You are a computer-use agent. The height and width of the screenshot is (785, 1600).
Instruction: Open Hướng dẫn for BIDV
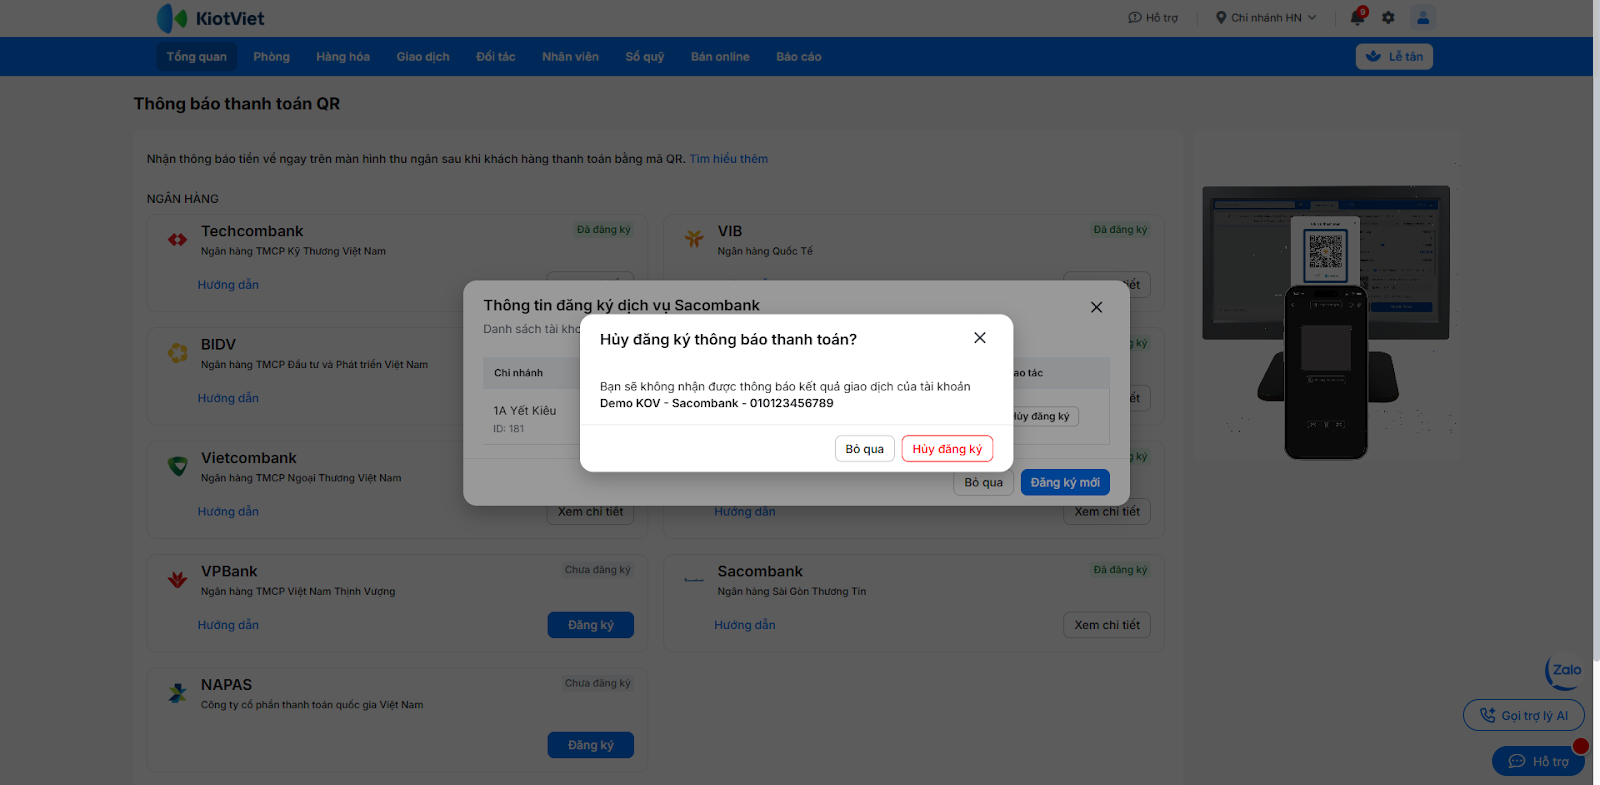coord(228,398)
